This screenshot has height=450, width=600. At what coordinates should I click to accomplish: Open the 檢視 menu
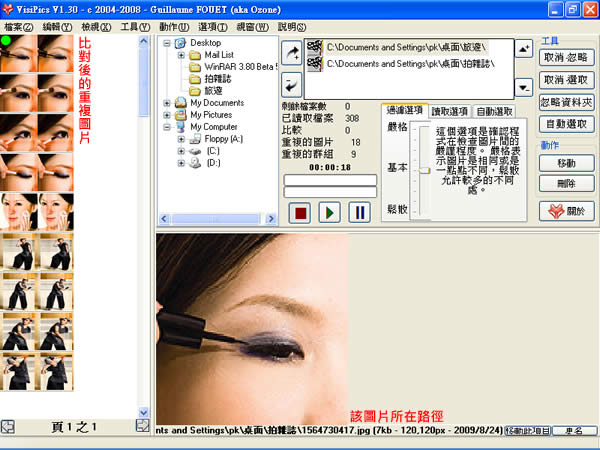(x=96, y=27)
